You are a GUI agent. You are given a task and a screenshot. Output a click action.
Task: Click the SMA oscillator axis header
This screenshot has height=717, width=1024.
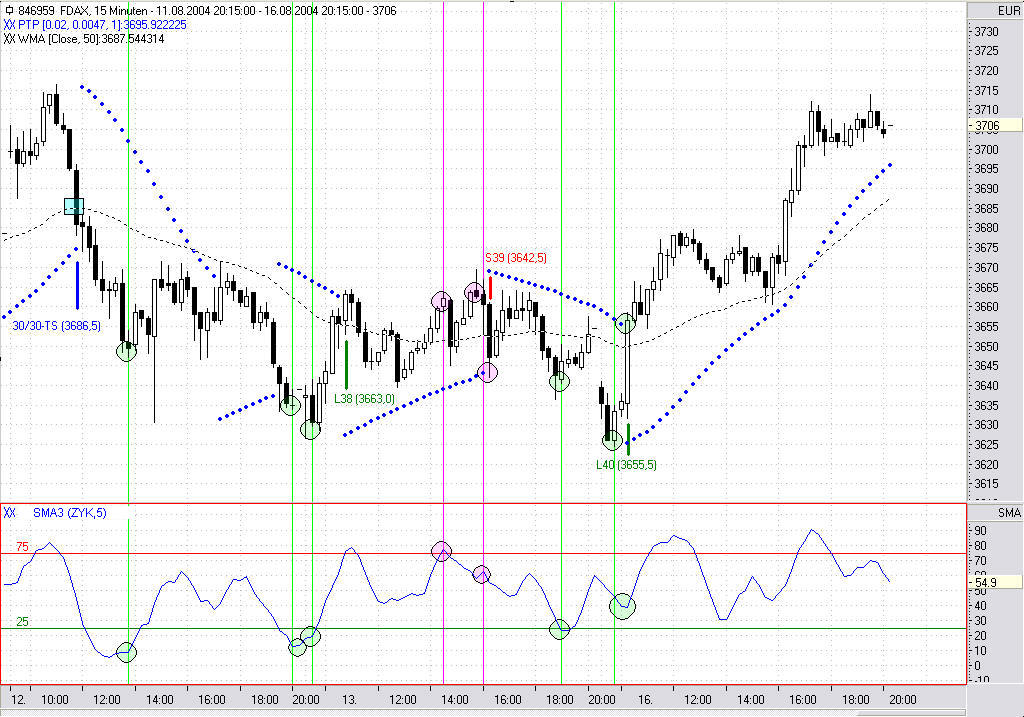pos(995,513)
